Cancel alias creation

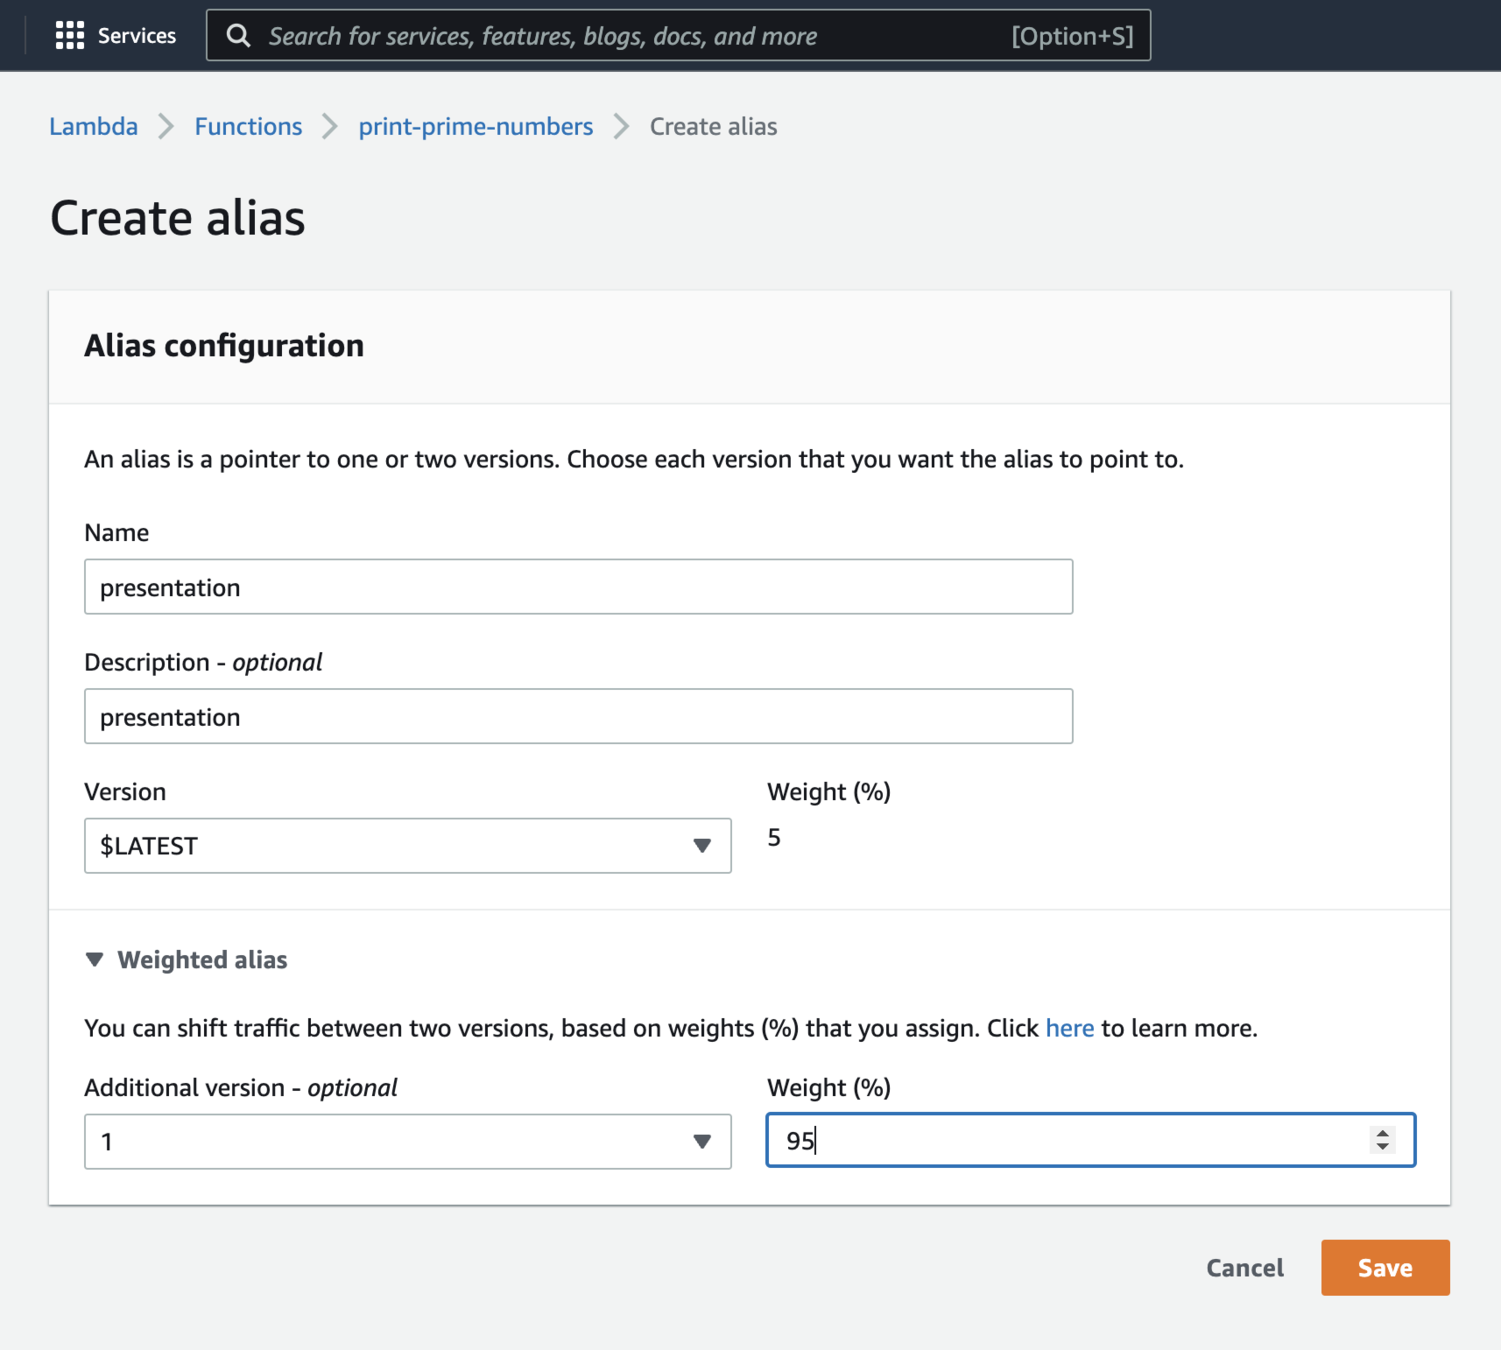[1245, 1268]
